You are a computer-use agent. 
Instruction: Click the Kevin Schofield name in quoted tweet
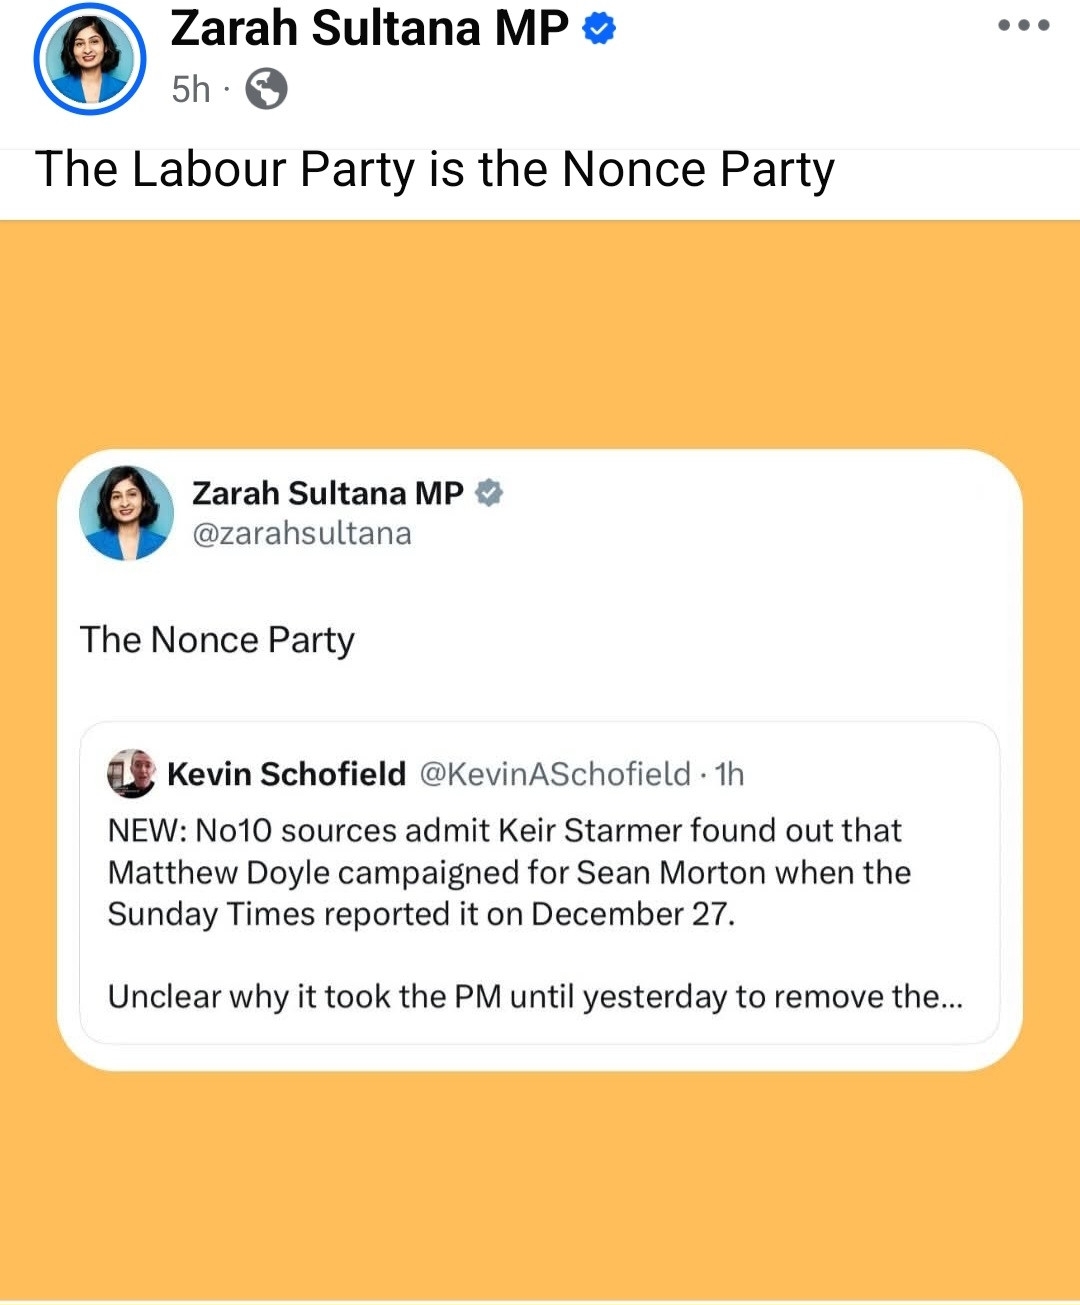[x=286, y=774]
